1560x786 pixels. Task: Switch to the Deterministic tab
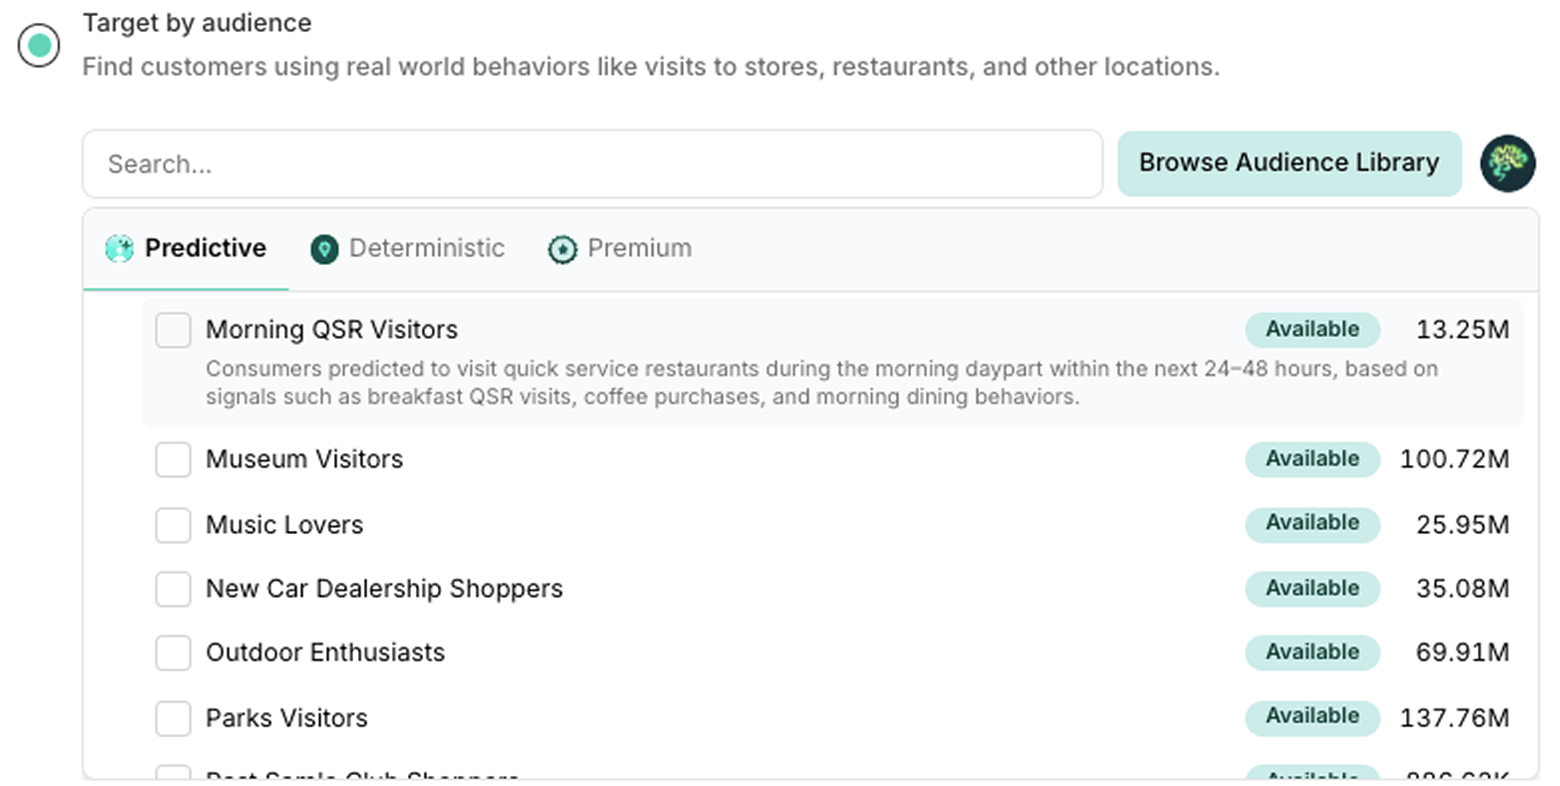[407, 249]
